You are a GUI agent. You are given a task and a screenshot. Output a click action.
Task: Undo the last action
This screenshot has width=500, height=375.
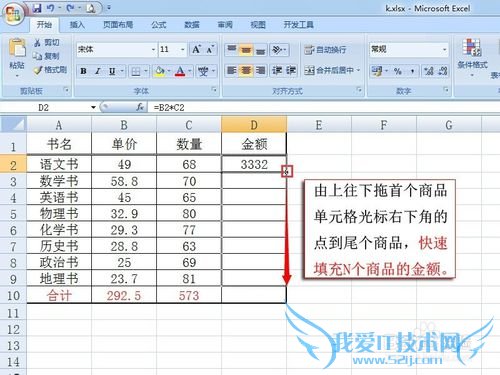(50, 8)
